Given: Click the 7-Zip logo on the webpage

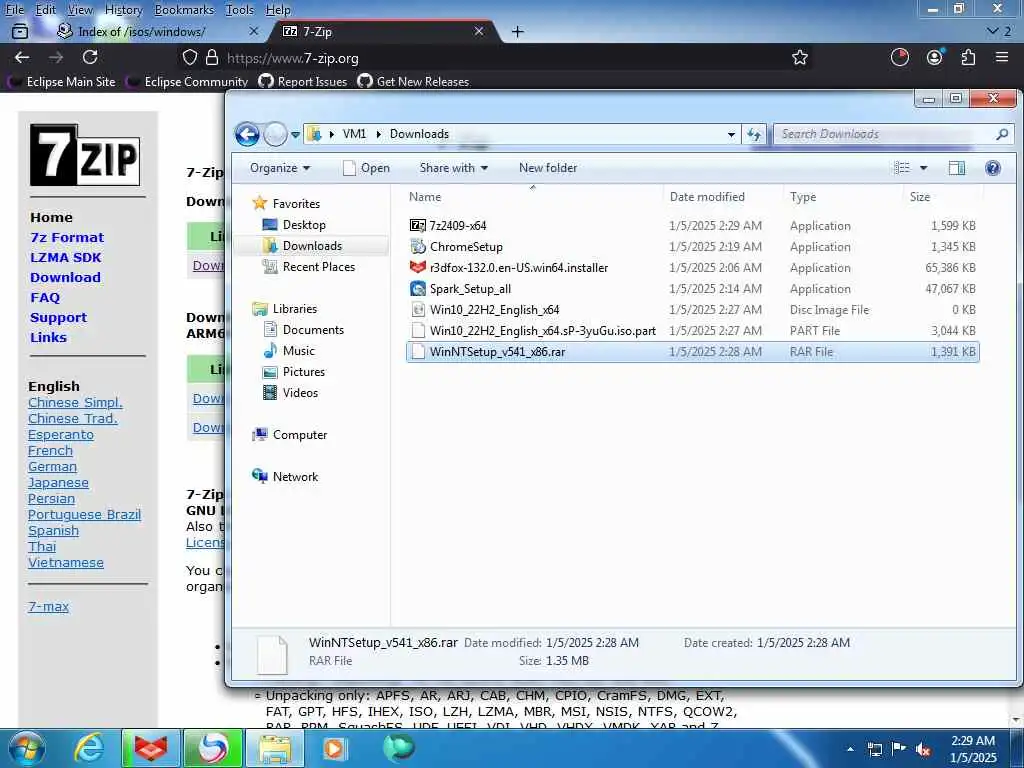Looking at the screenshot, I should click(x=85, y=155).
